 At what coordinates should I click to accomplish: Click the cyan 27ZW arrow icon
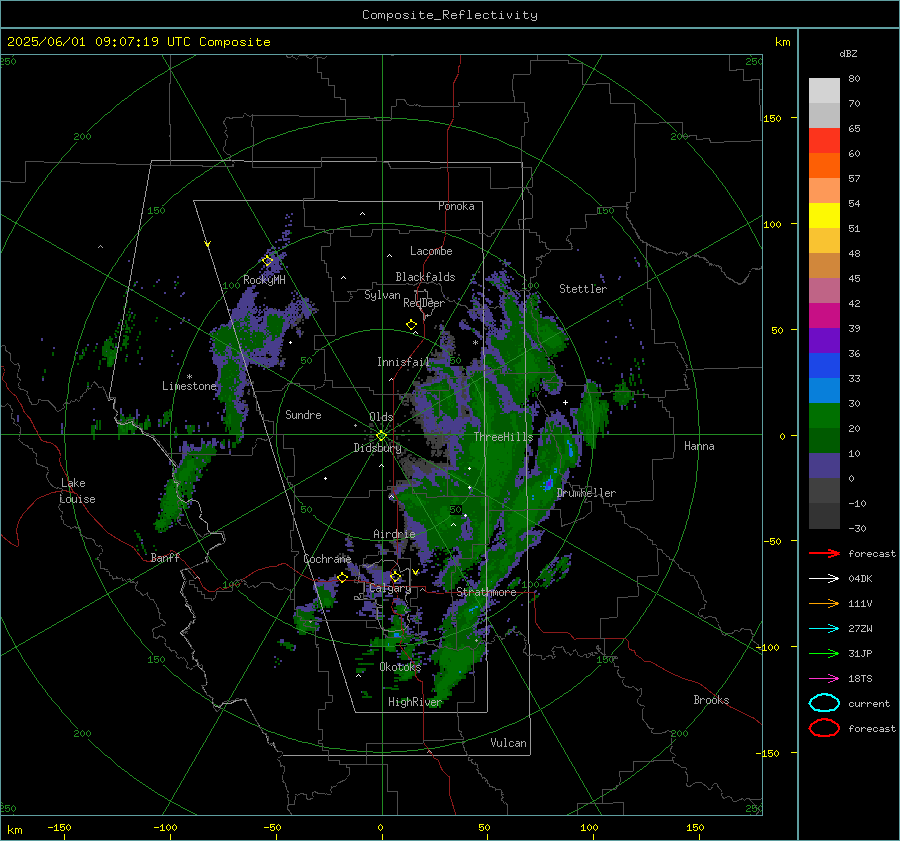coord(824,629)
